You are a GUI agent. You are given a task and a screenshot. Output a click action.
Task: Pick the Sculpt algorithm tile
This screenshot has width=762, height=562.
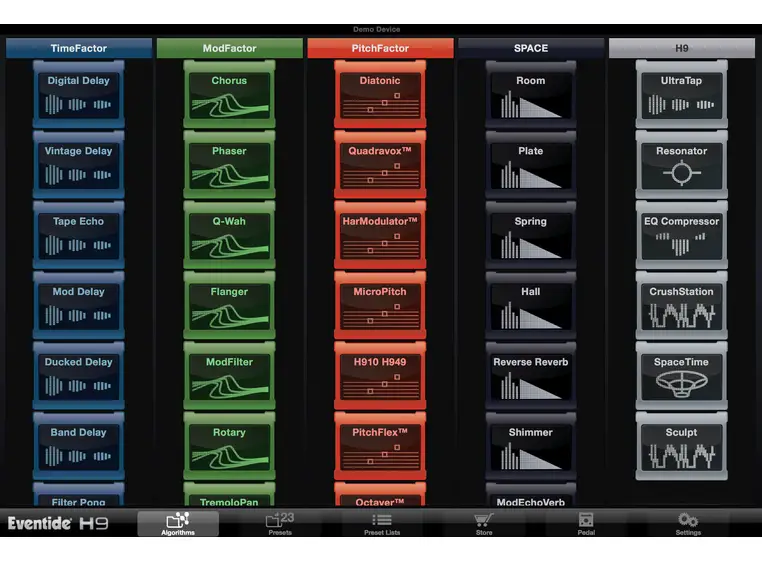(x=681, y=446)
